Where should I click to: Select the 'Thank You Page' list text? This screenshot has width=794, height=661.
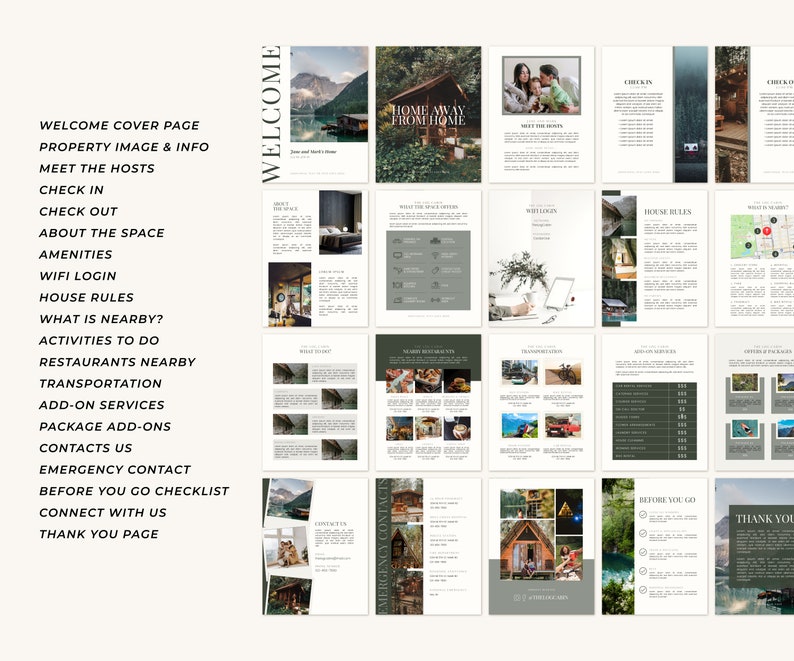click(99, 534)
